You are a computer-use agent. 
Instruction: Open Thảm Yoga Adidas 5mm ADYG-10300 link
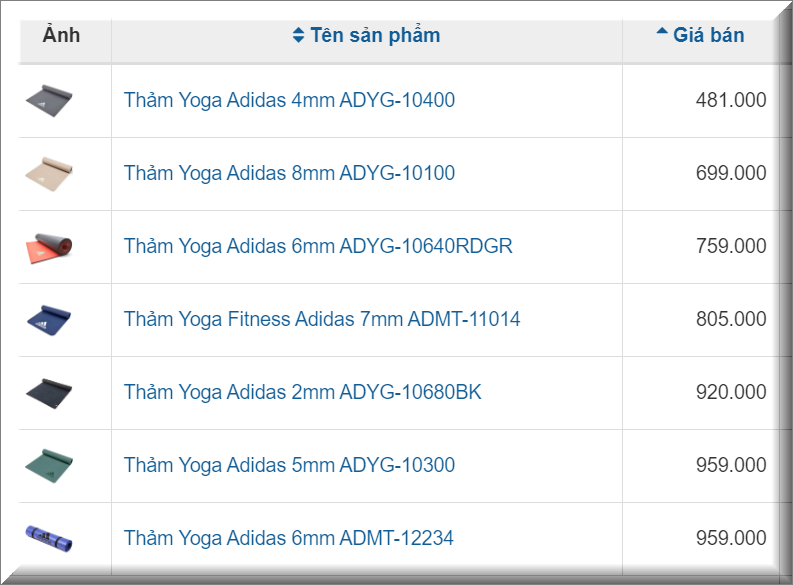289,465
